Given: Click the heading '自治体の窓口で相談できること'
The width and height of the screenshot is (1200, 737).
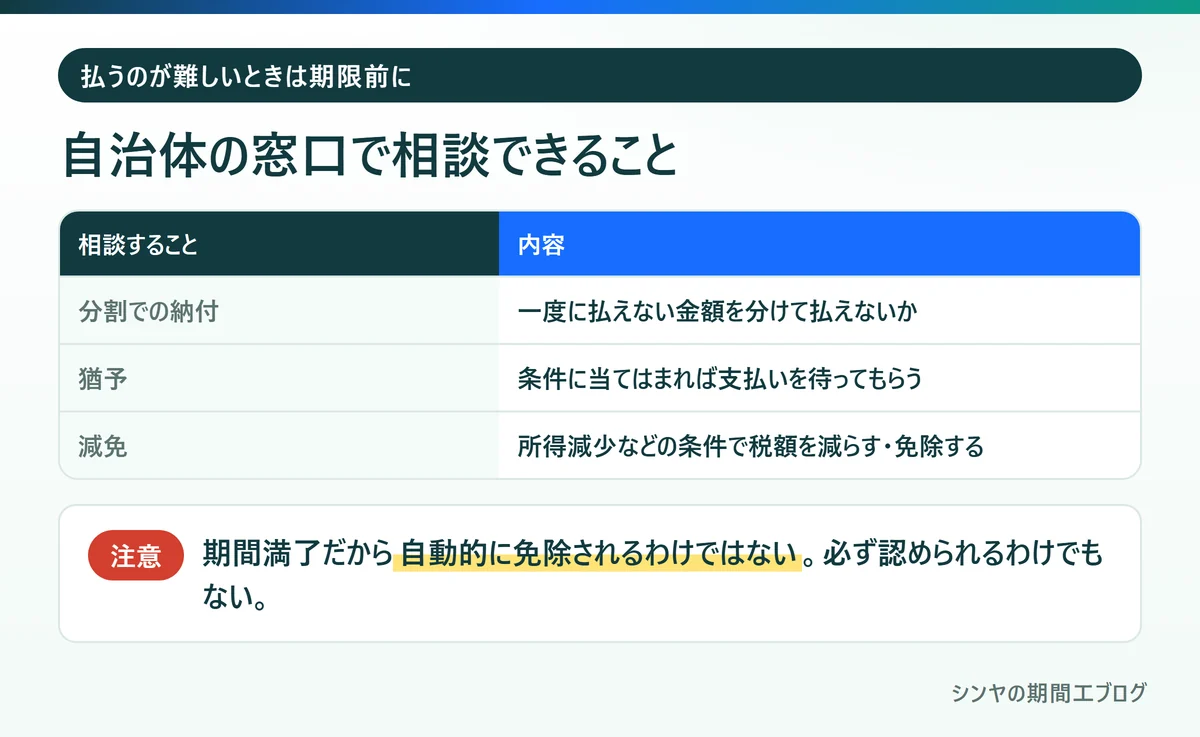Looking at the screenshot, I should click(x=371, y=156).
